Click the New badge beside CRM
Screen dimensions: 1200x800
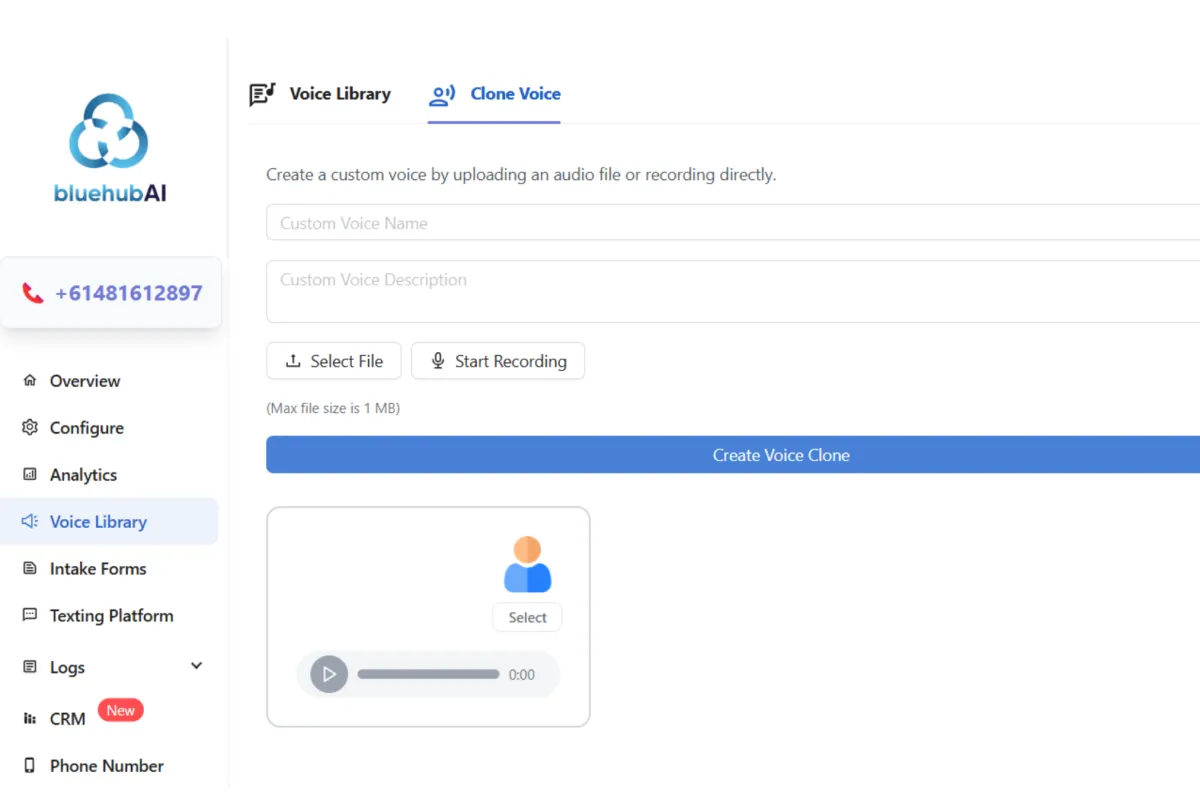pyautogui.click(x=121, y=710)
